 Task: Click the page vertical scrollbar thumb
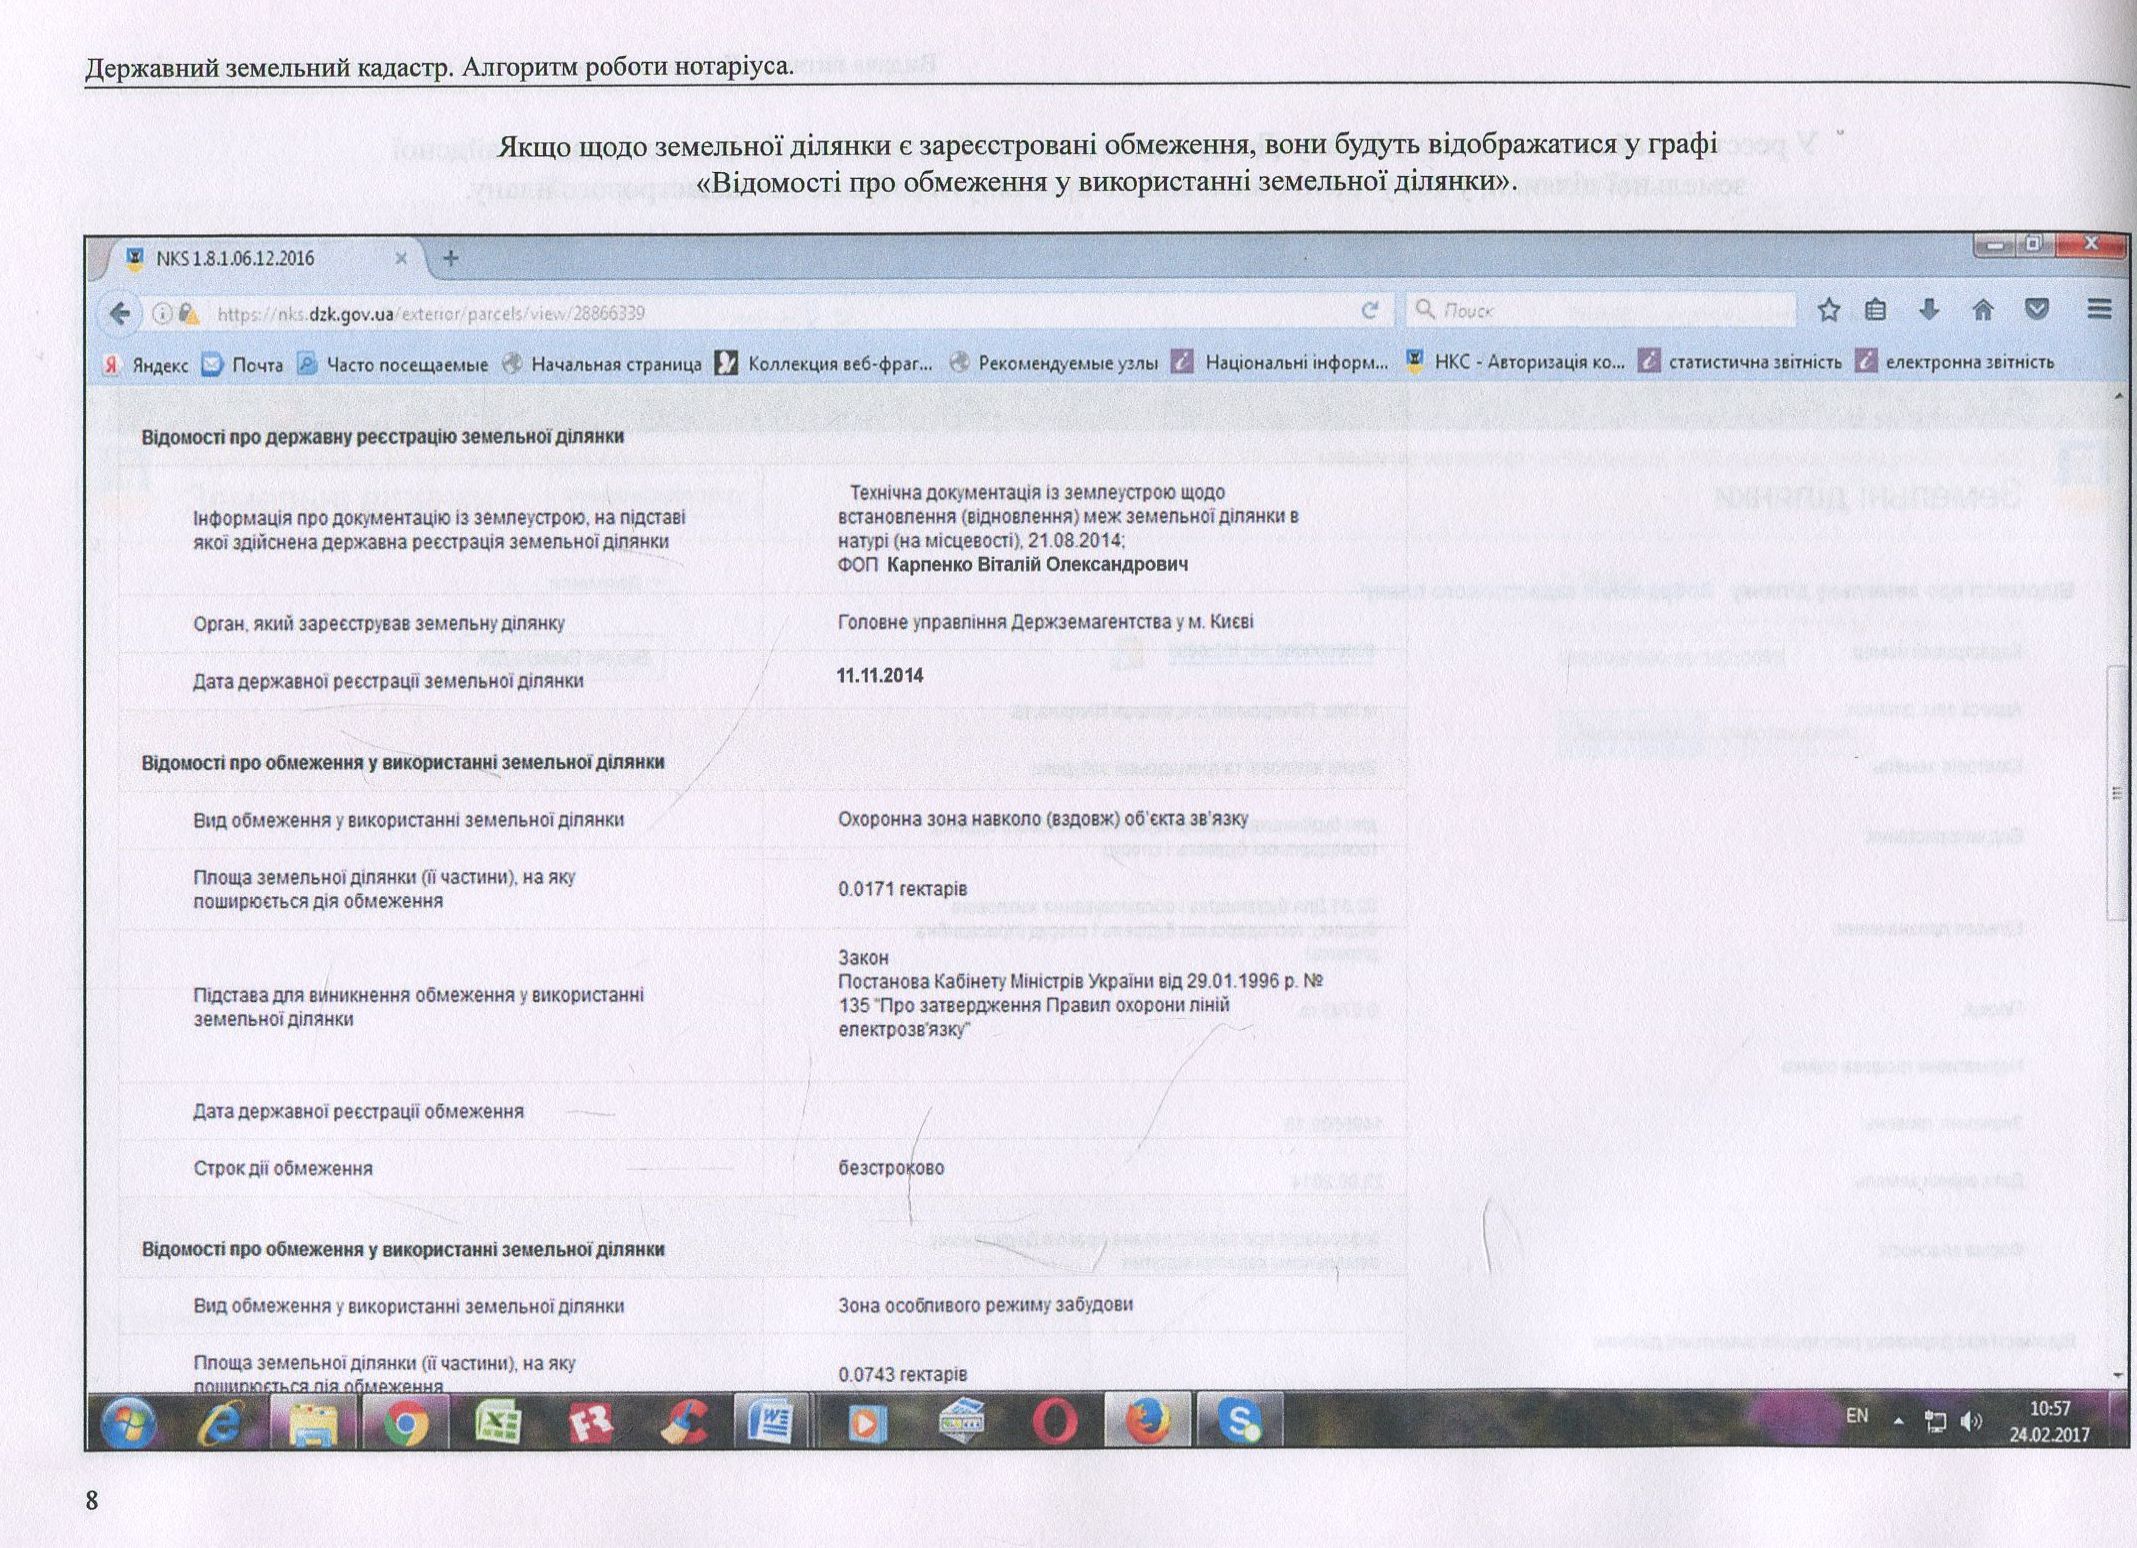2116,793
